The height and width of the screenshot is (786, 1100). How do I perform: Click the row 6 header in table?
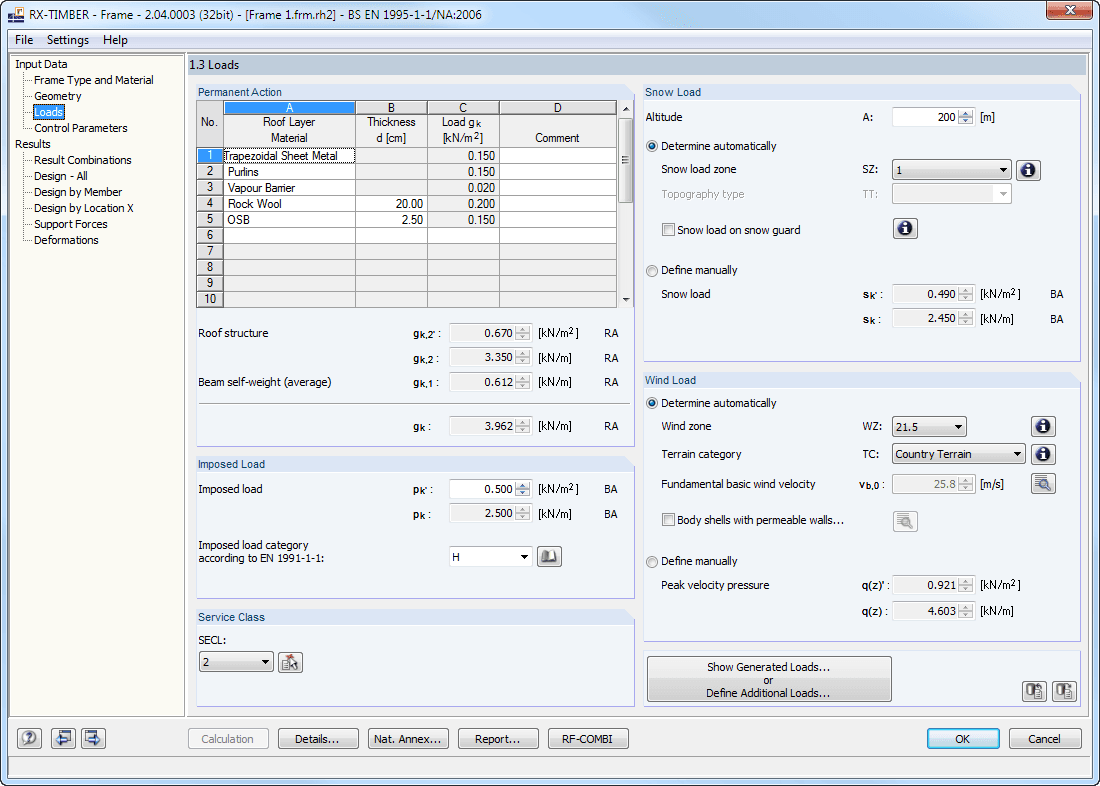pyautogui.click(x=210, y=236)
